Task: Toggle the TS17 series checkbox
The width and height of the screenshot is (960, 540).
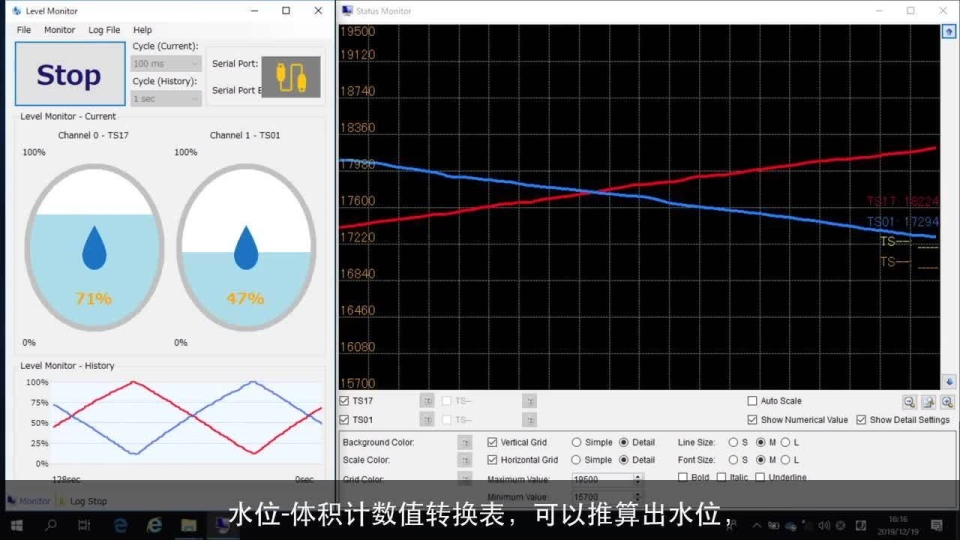Action: 344,401
